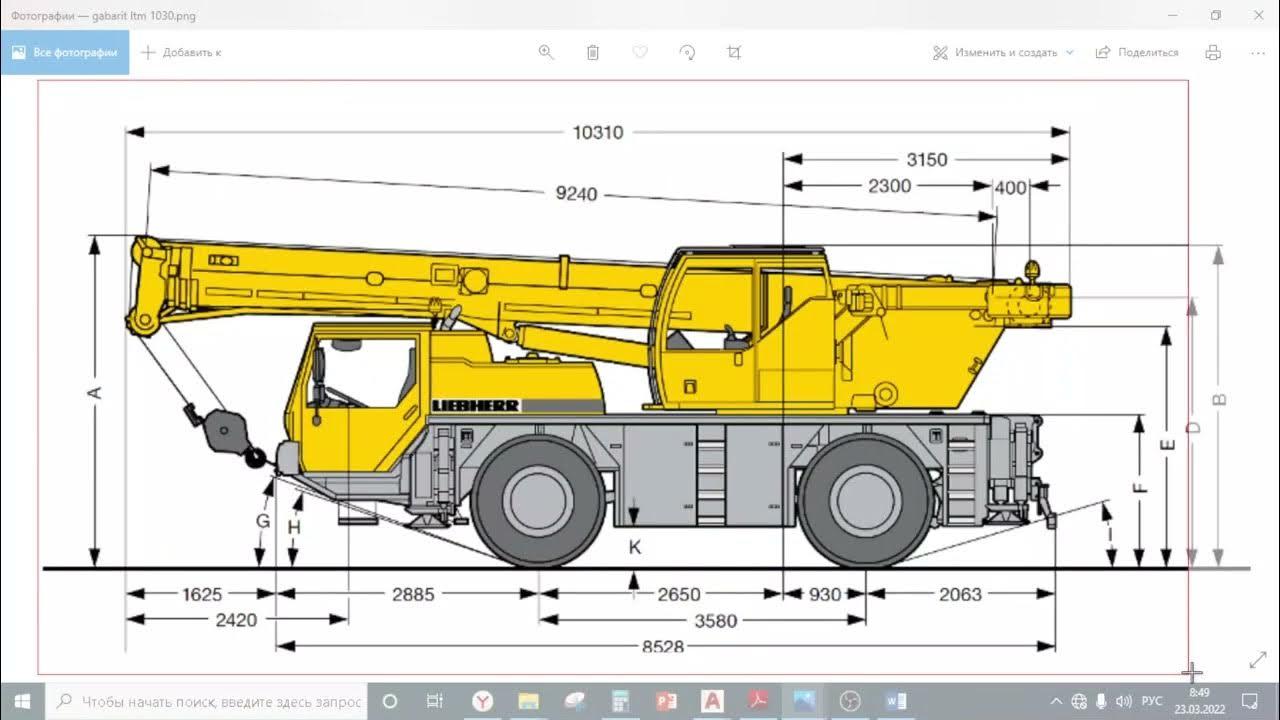Go to "Все фотографии" collection
Image resolution: width=1280 pixels, height=720 pixels.
click(65, 52)
